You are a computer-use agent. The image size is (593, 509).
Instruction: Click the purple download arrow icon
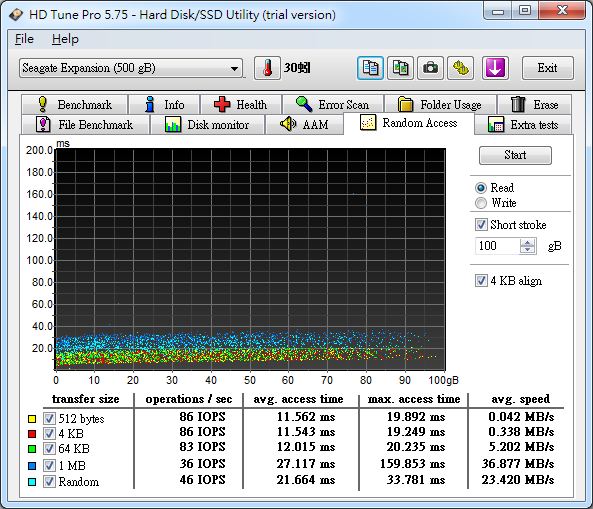[495, 68]
